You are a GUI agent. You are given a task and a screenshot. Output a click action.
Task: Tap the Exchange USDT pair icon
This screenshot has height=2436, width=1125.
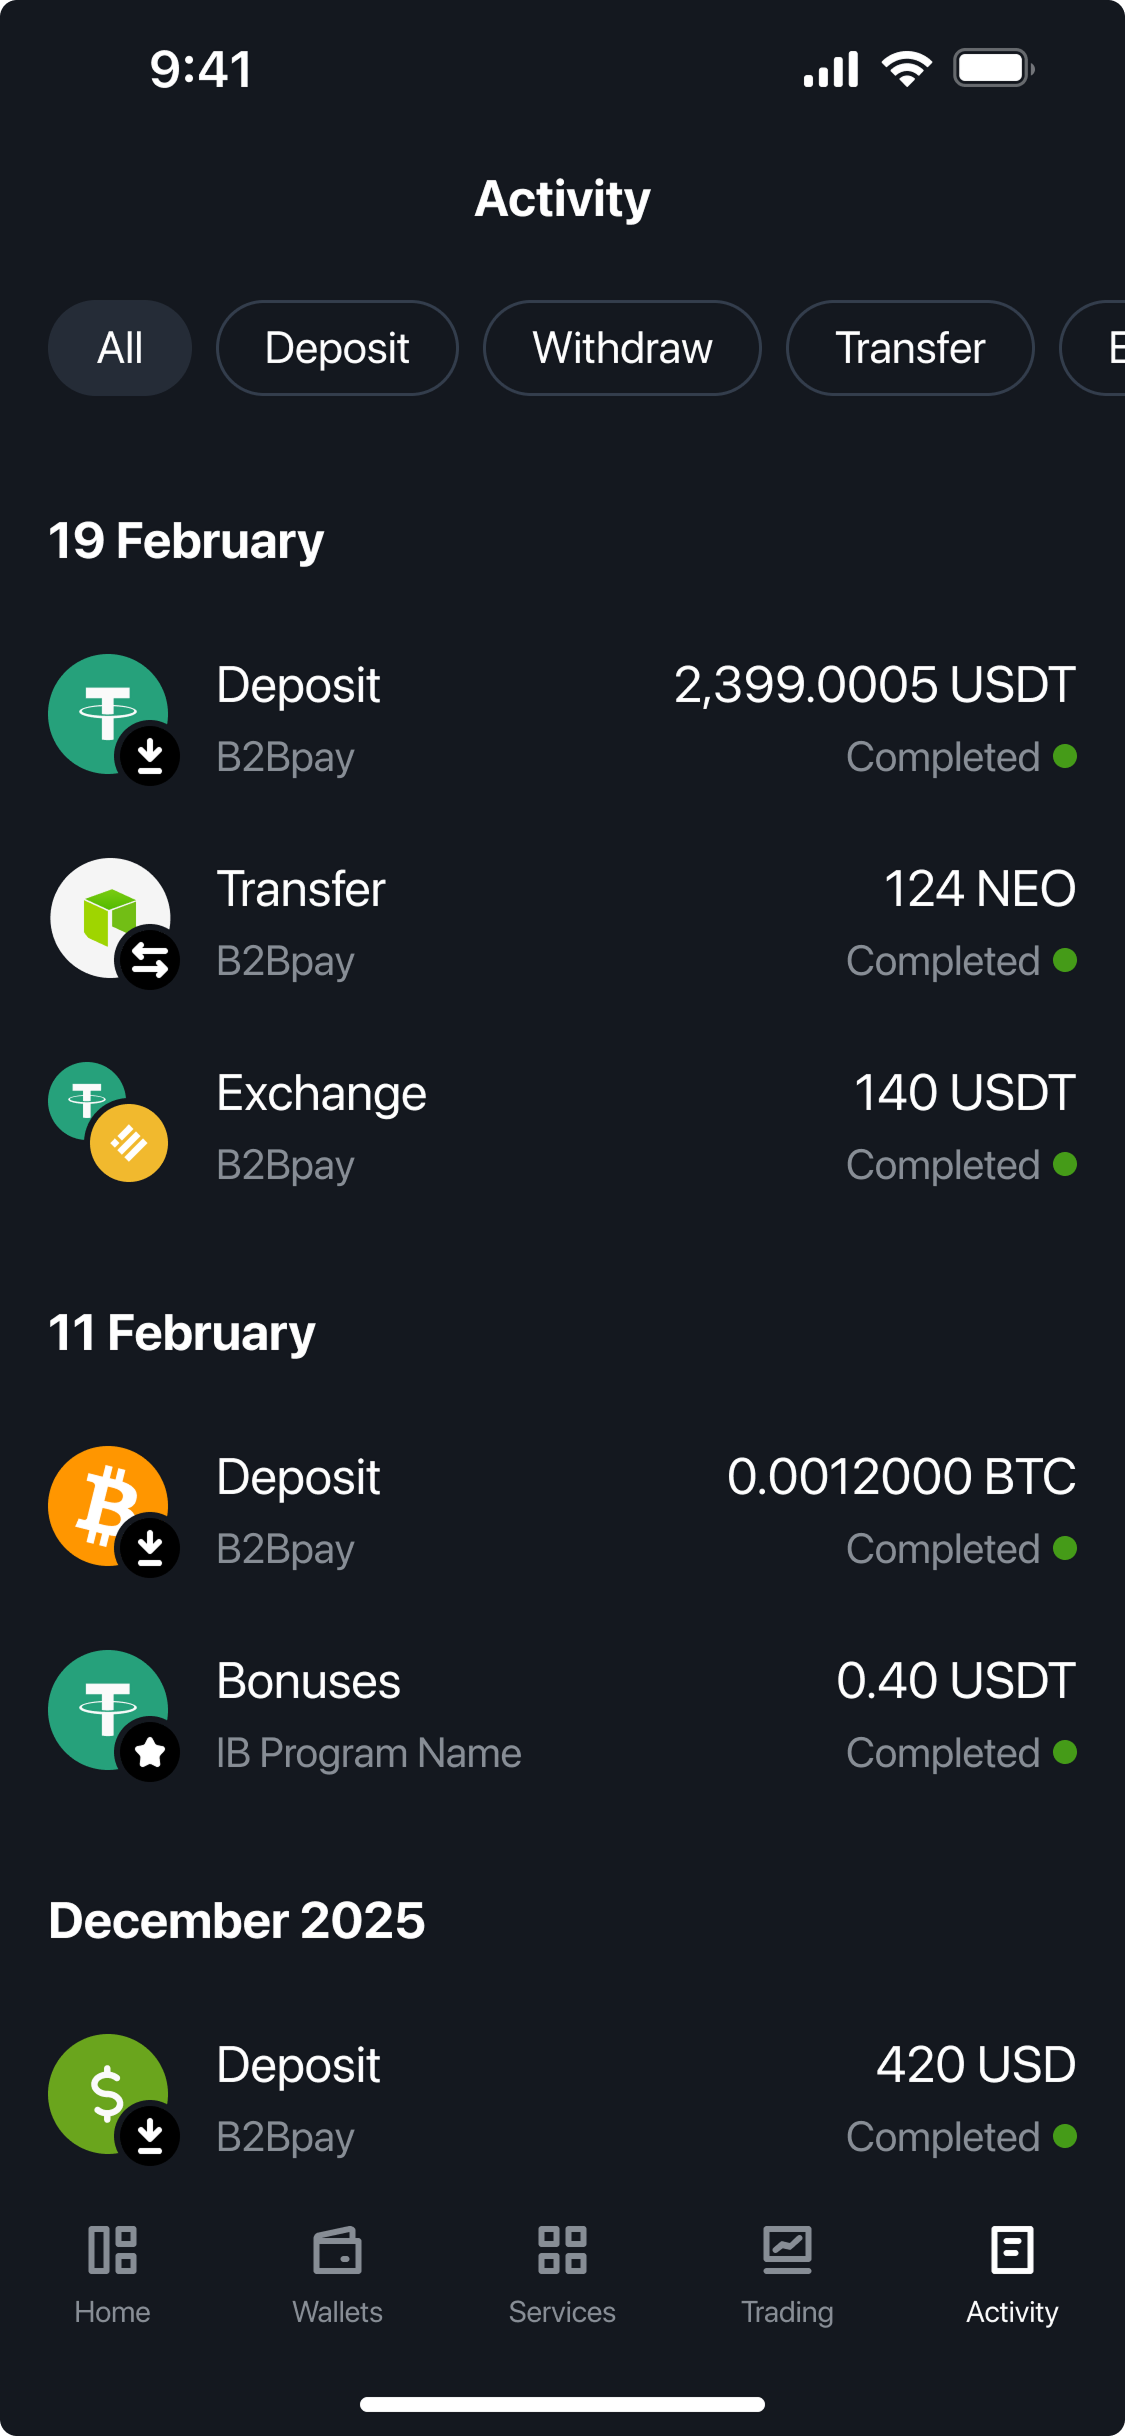(x=108, y=1122)
